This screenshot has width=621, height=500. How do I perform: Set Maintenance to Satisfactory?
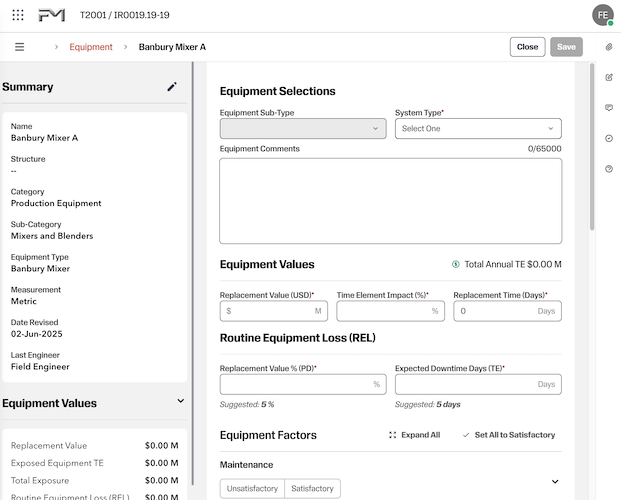pos(312,489)
